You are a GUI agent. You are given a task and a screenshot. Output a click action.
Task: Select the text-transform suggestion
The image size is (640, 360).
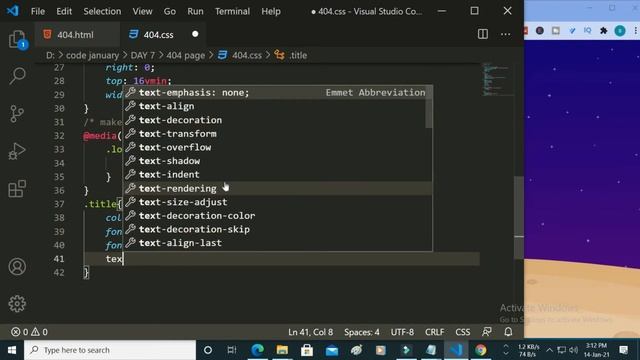tap(278, 133)
